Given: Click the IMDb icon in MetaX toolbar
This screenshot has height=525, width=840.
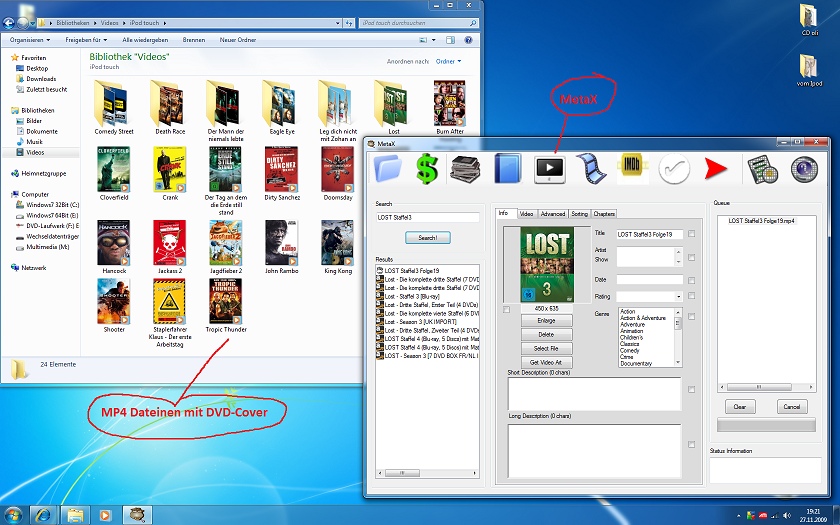Looking at the screenshot, I should [632, 168].
